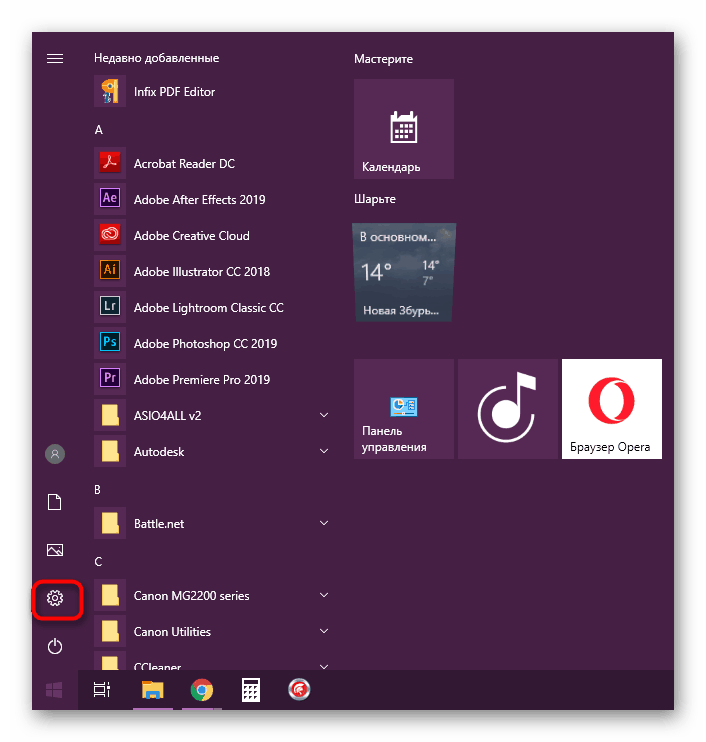The image size is (706, 742).
Task: Open the Календарь tile
Action: [404, 129]
